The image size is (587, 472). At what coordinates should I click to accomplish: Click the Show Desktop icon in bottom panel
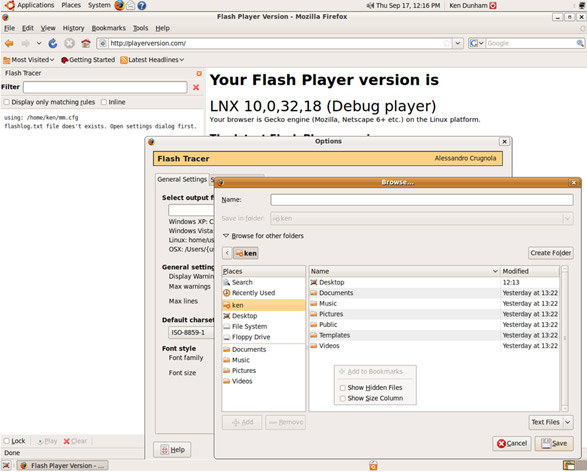pyautogui.click(x=6, y=465)
